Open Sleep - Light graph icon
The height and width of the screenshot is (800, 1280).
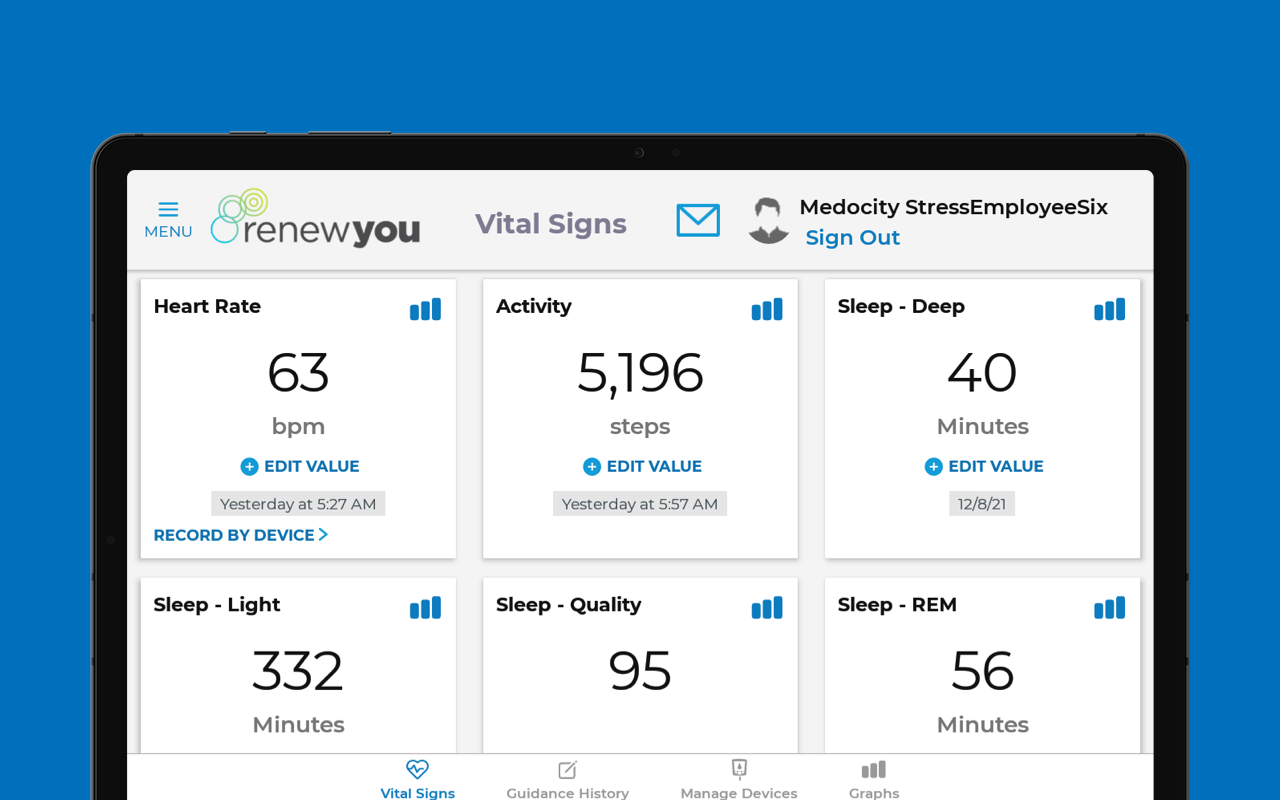425,608
